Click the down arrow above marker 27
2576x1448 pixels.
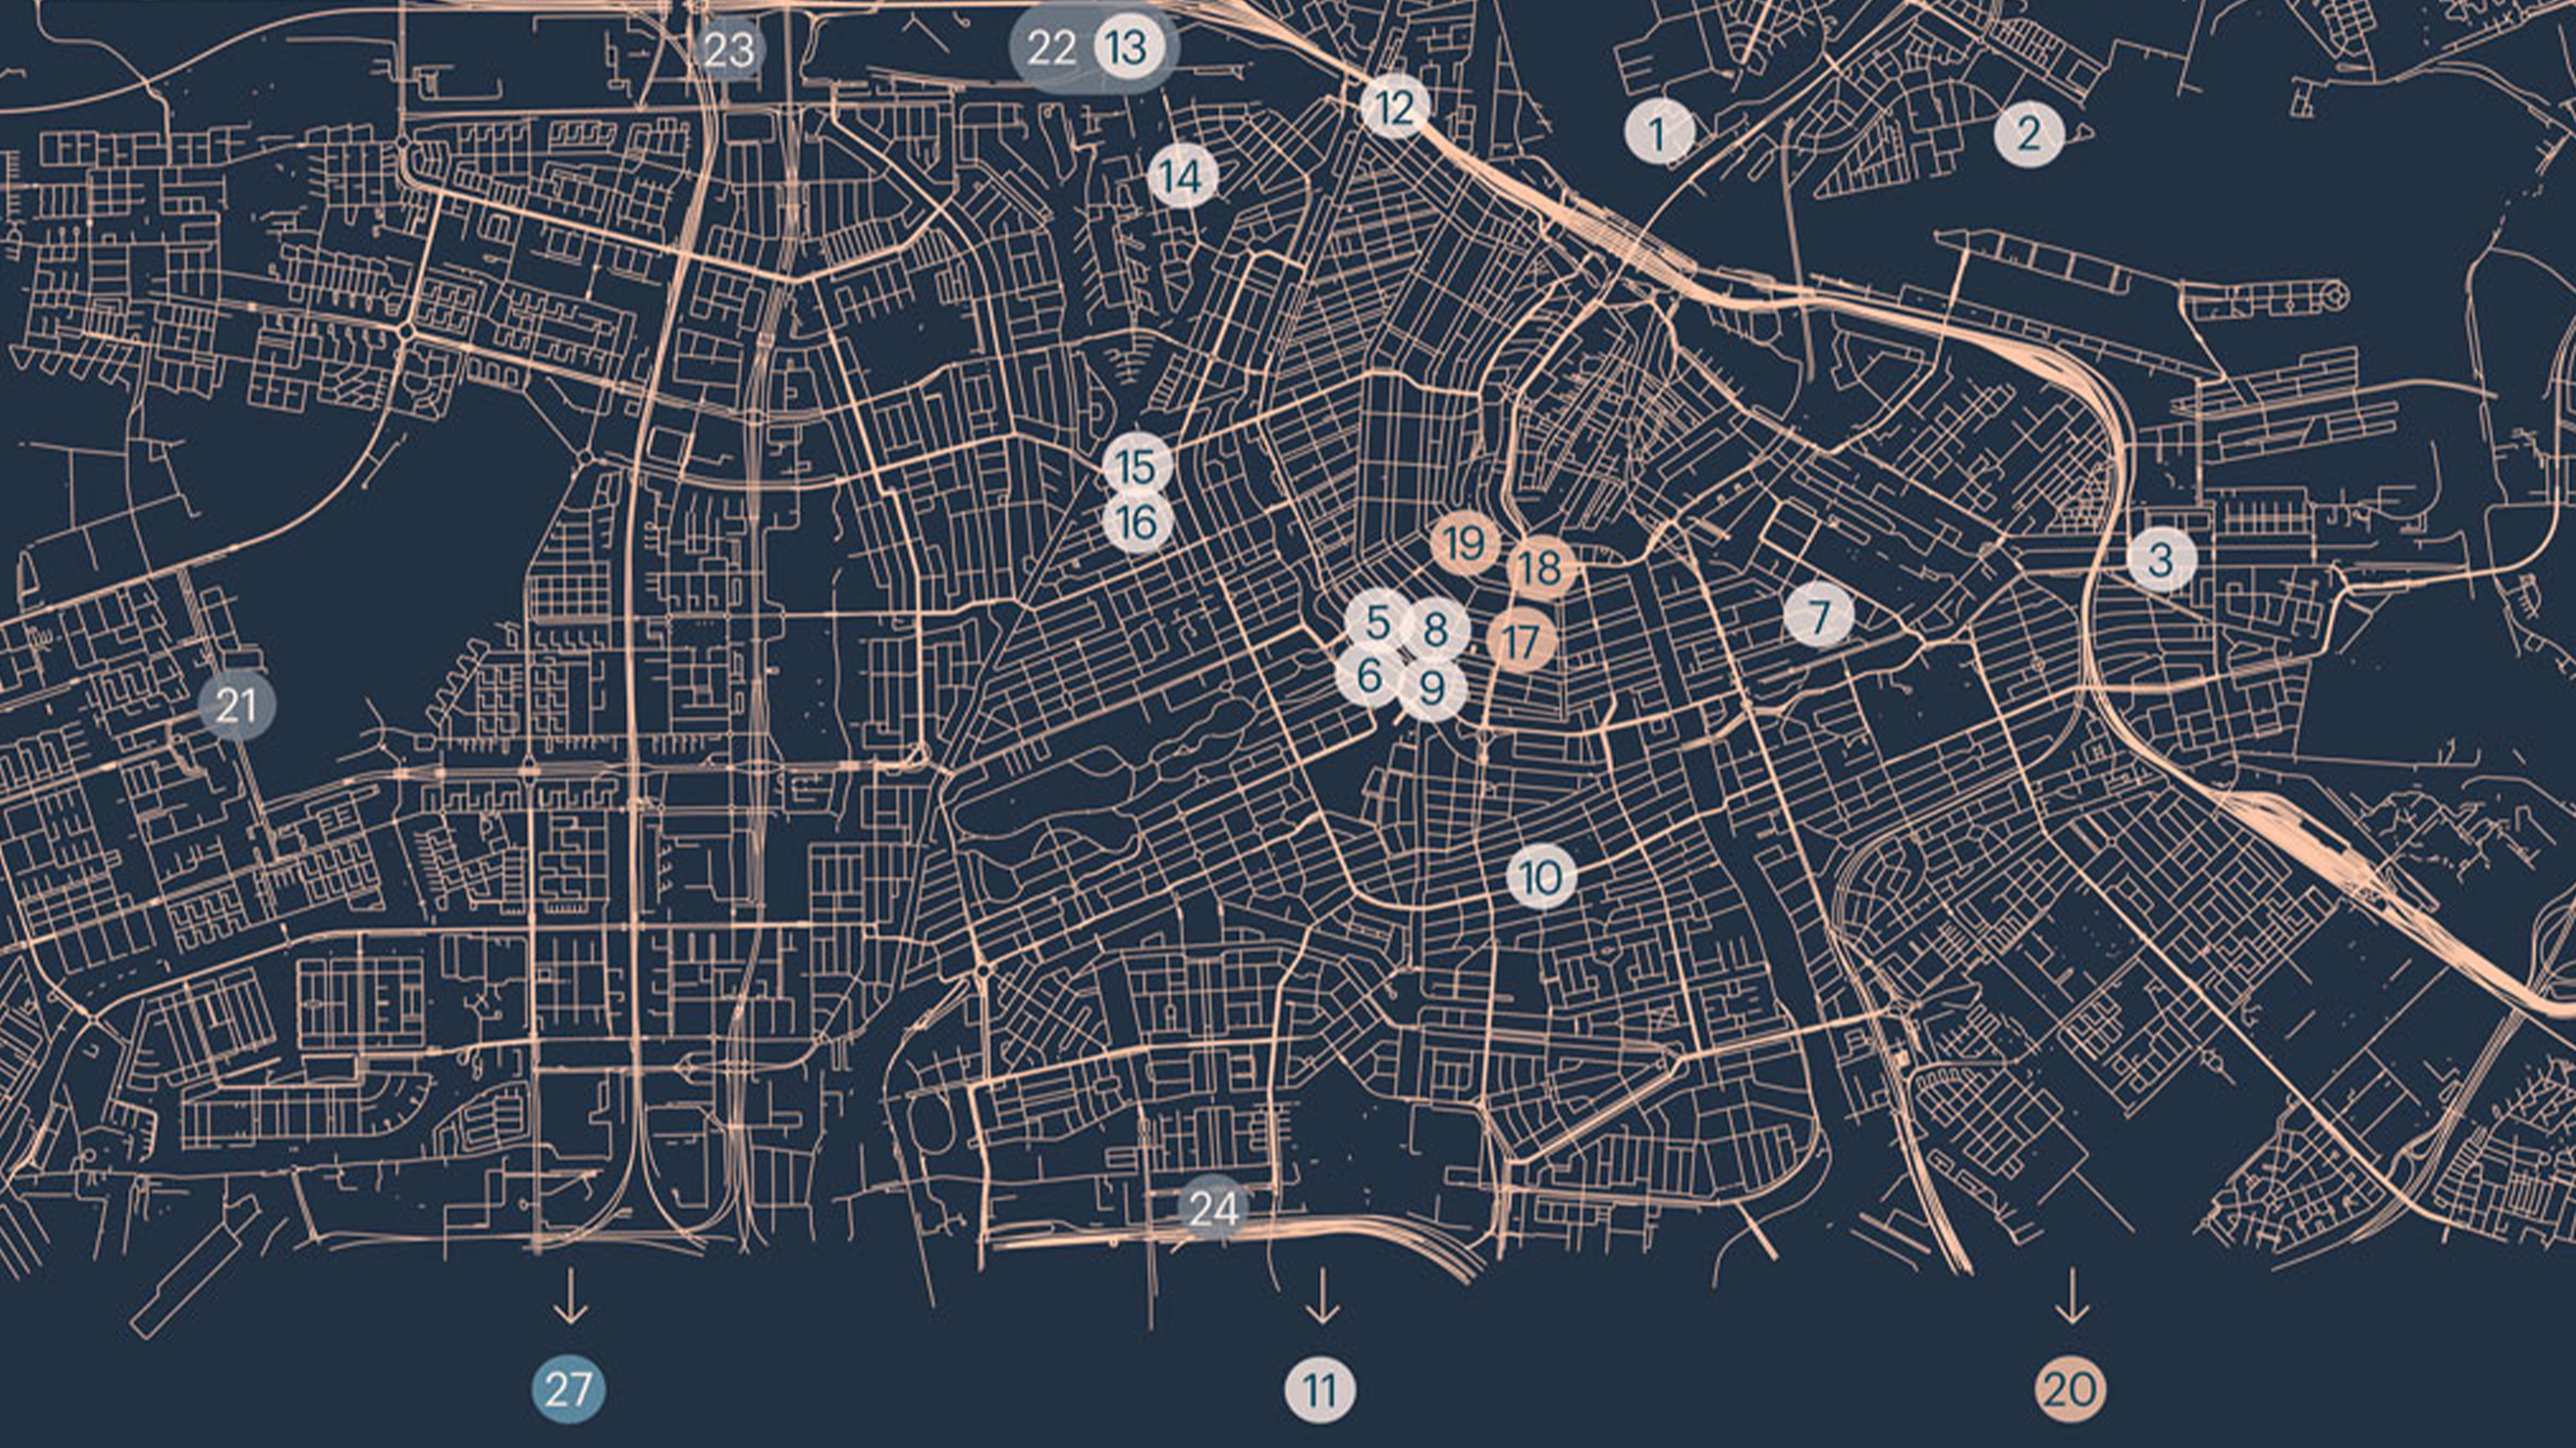tap(570, 1296)
